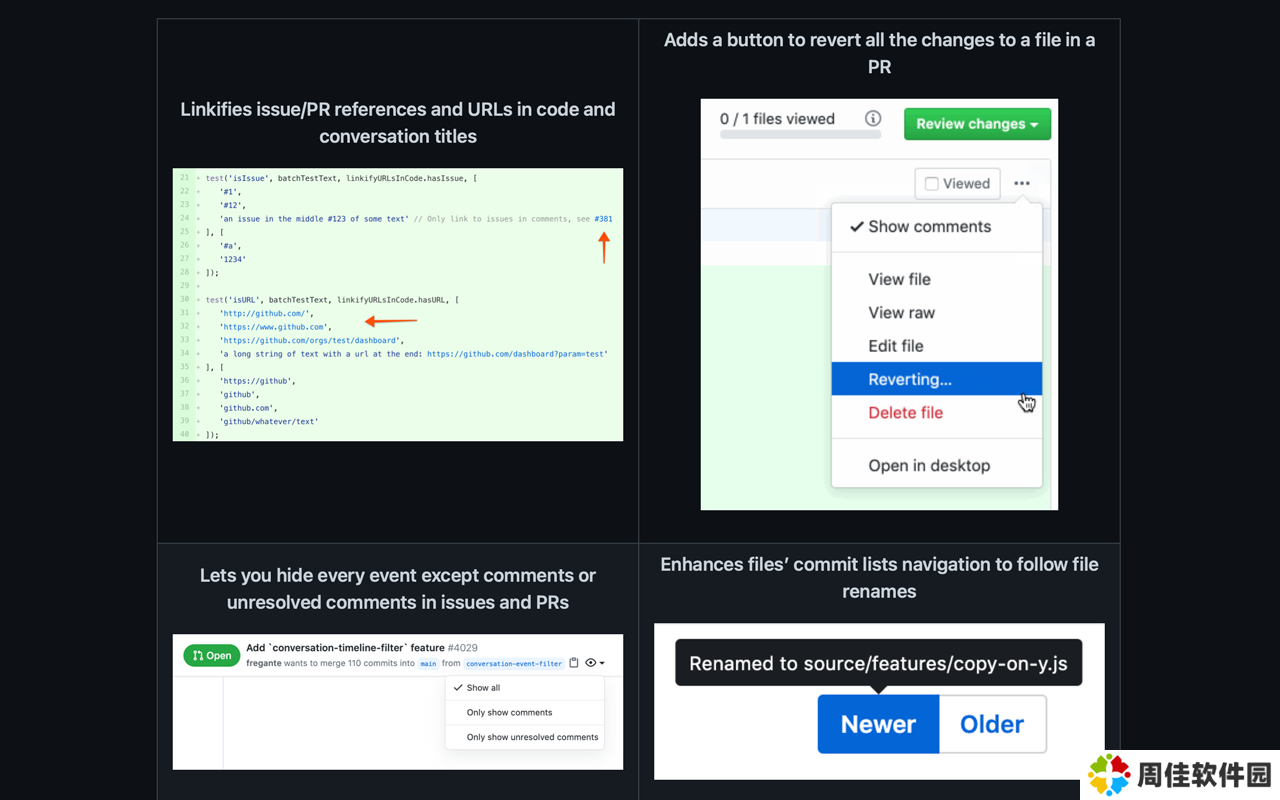Click the red arrow pointing at #381
Image resolution: width=1280 pixels, height=800 pixels.
pos(604,247)
